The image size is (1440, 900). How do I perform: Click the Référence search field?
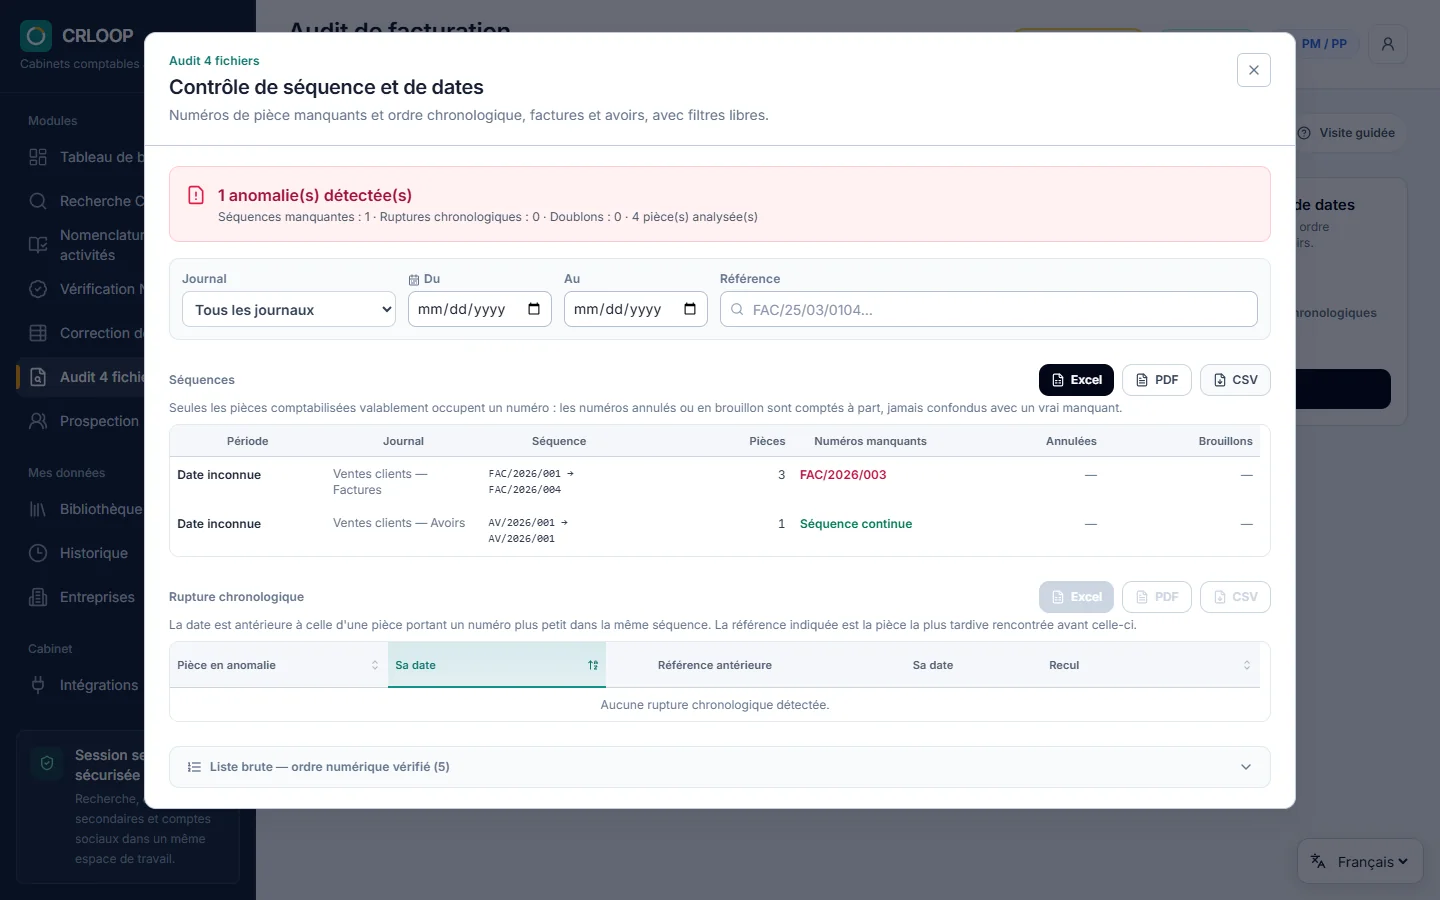click(x=989, y=309)
